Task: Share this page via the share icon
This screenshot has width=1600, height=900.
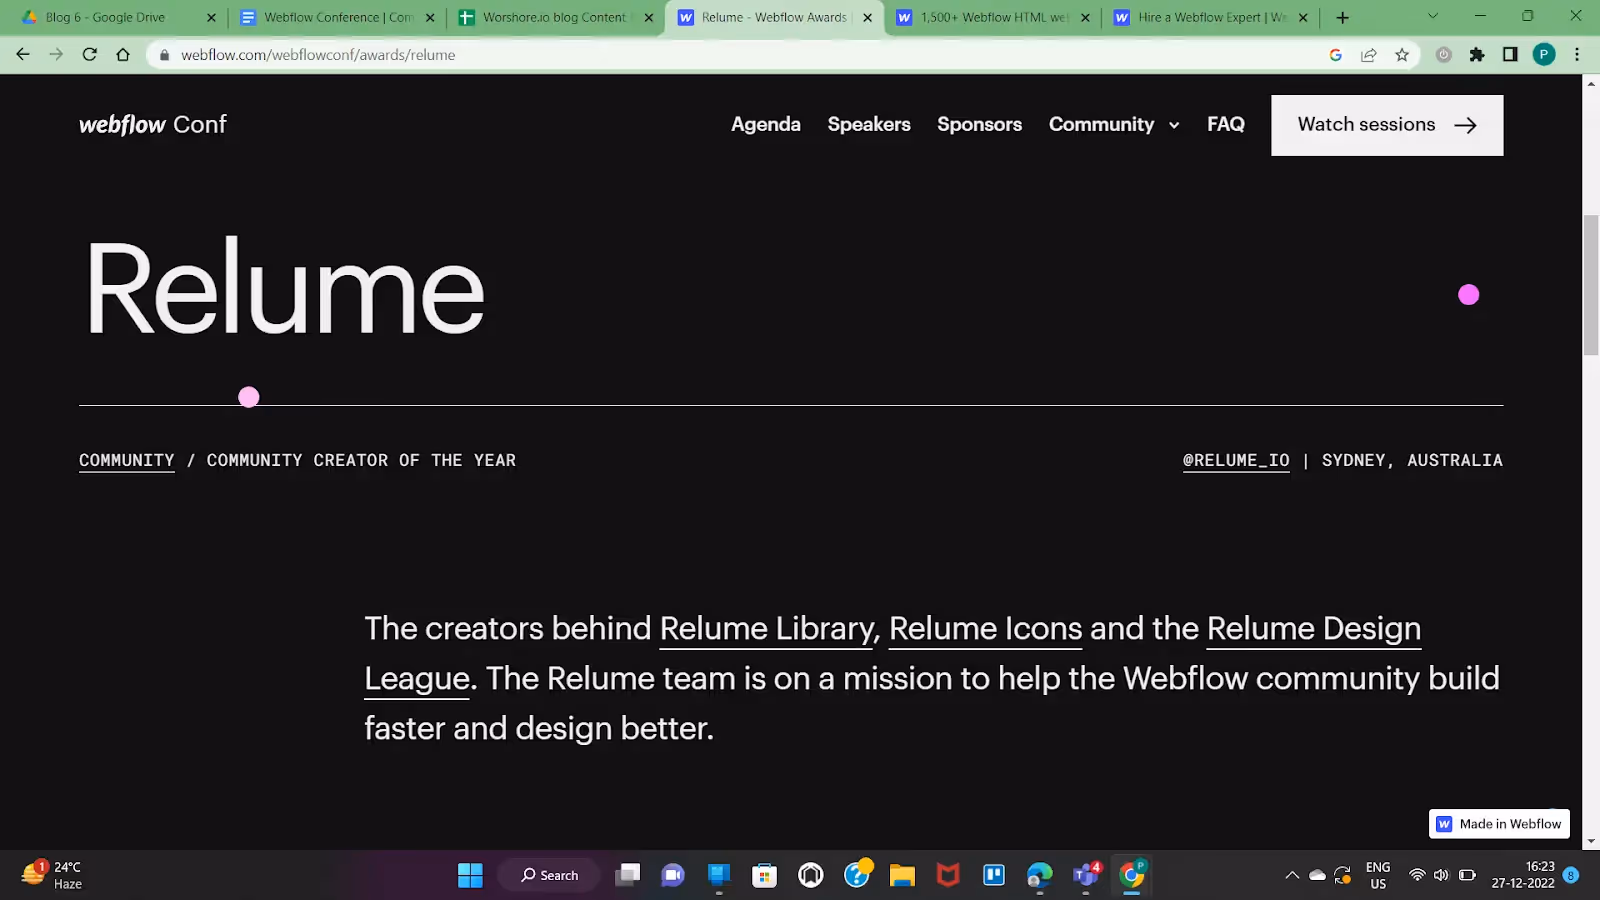Action: (1368, 55)
